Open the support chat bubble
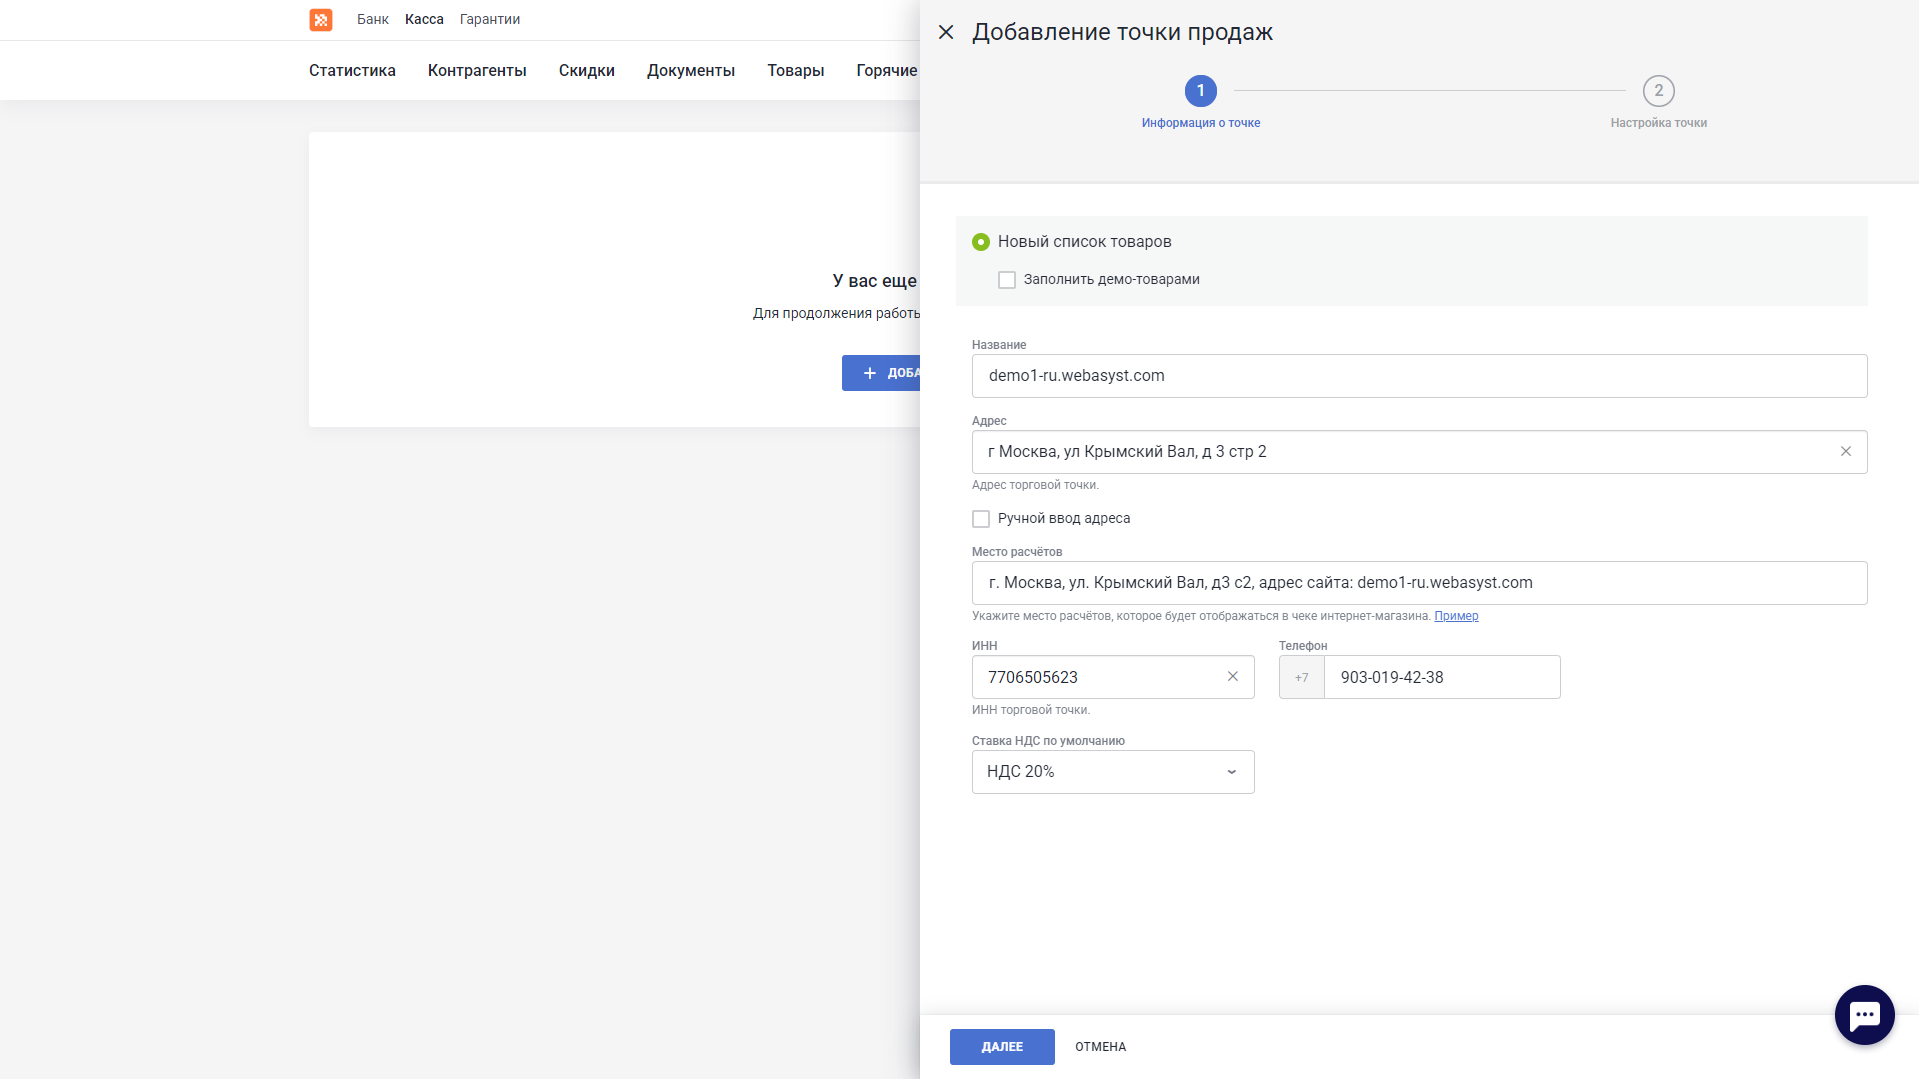The height and width of the screenshot is (1079, 1919). [x=1864, y=1015]
